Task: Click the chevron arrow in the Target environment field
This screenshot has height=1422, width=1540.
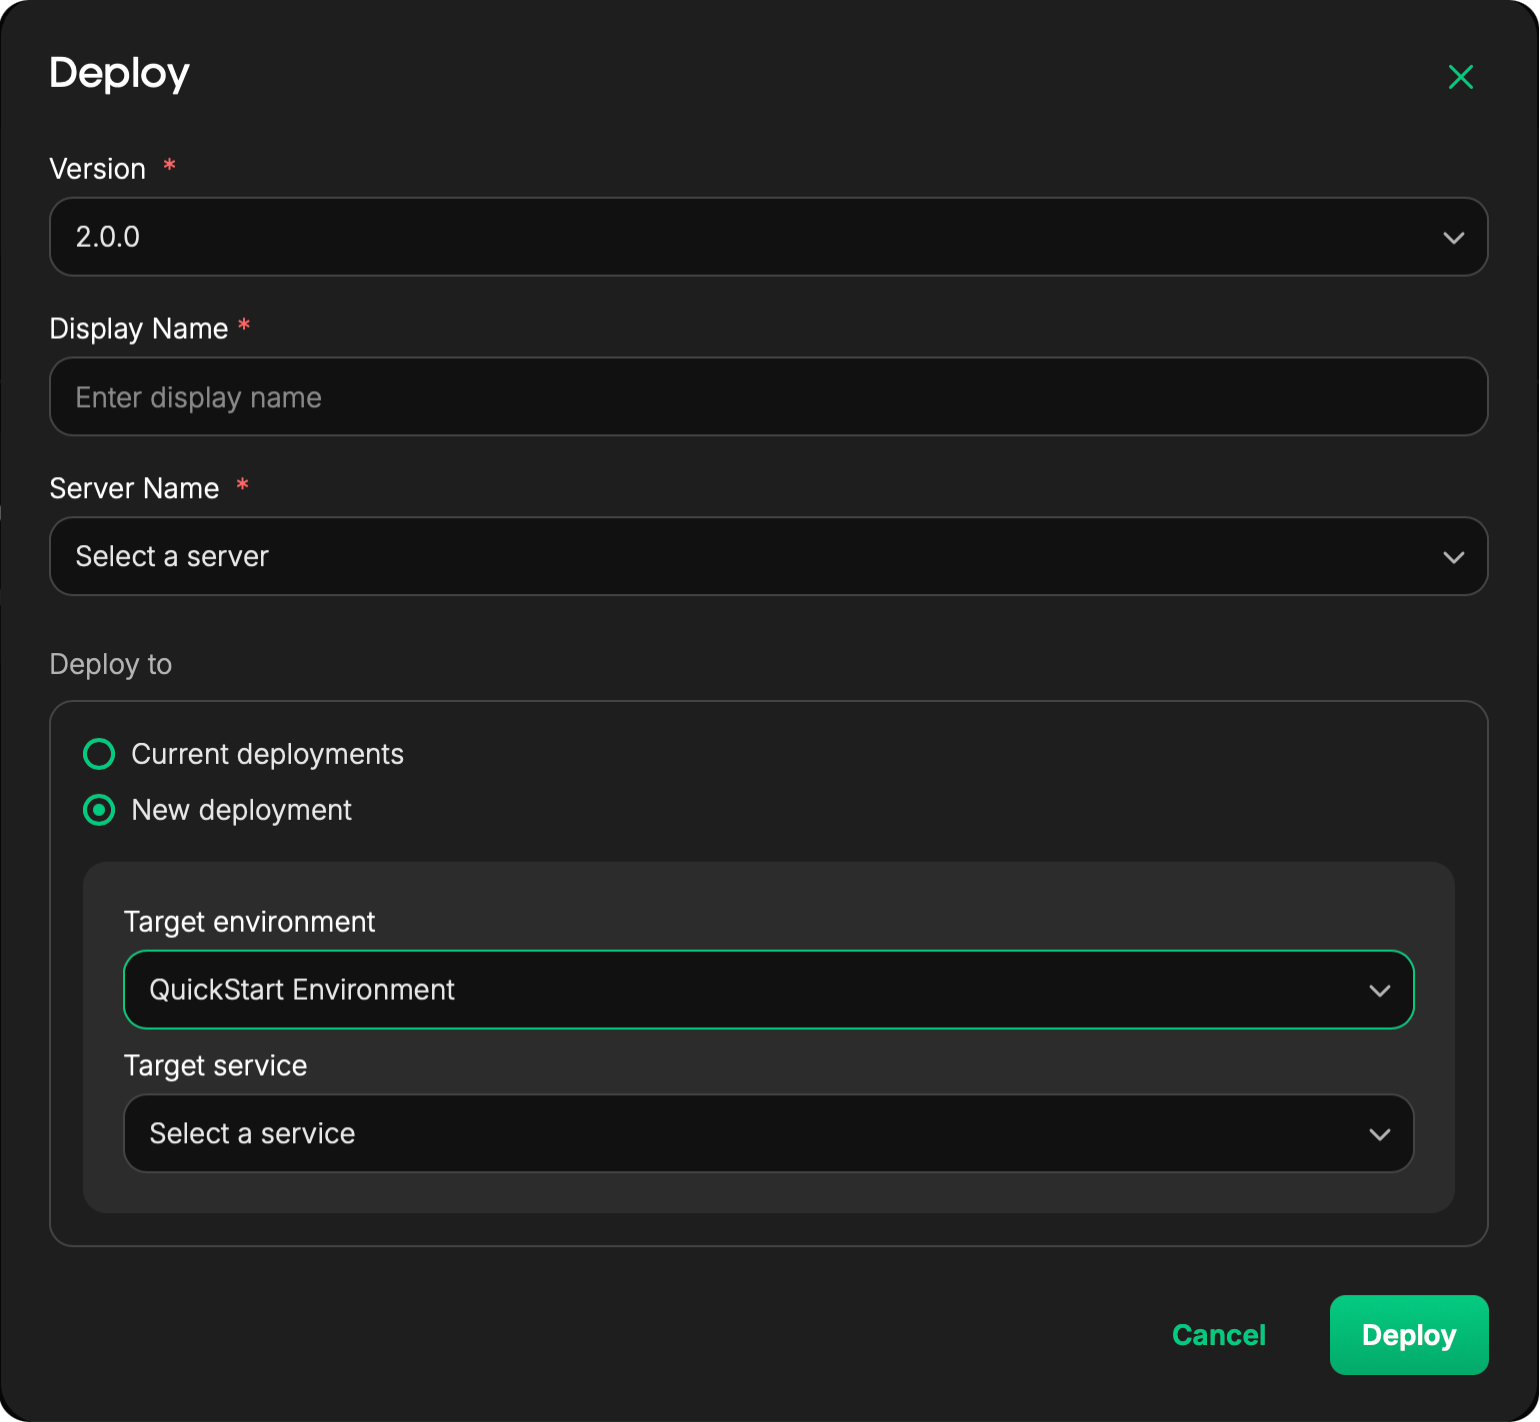Action: (1379, 991)
